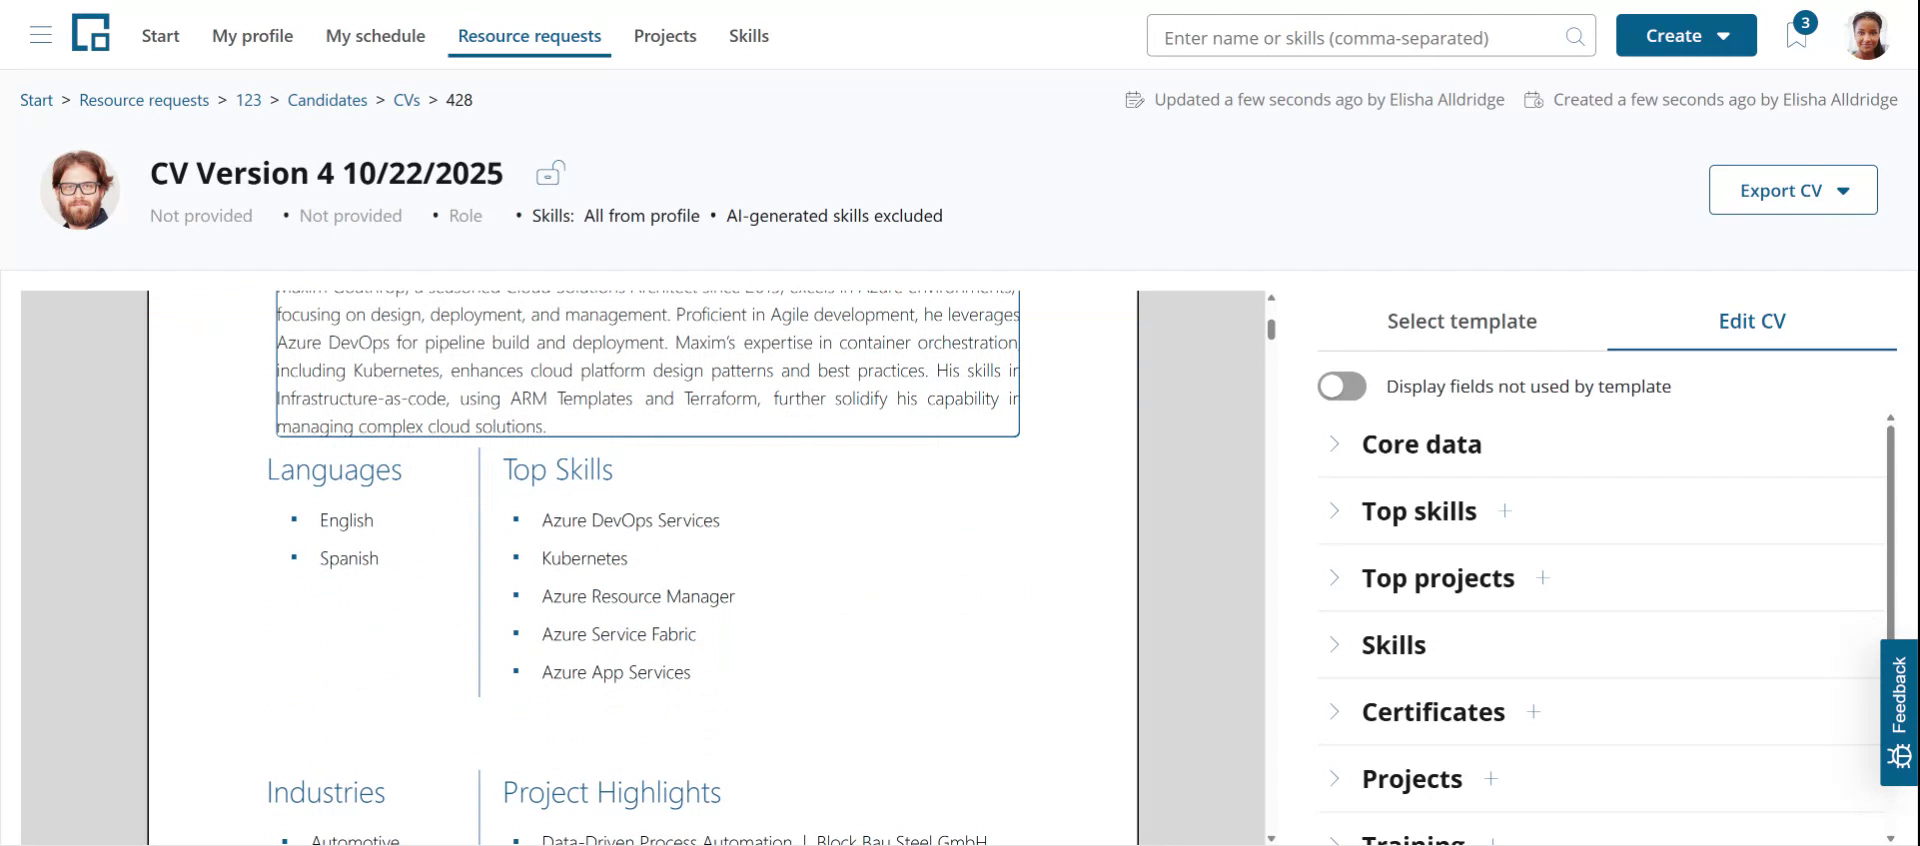
Task: Switch to the Edit CV tab
Action: coord(1752,321)
